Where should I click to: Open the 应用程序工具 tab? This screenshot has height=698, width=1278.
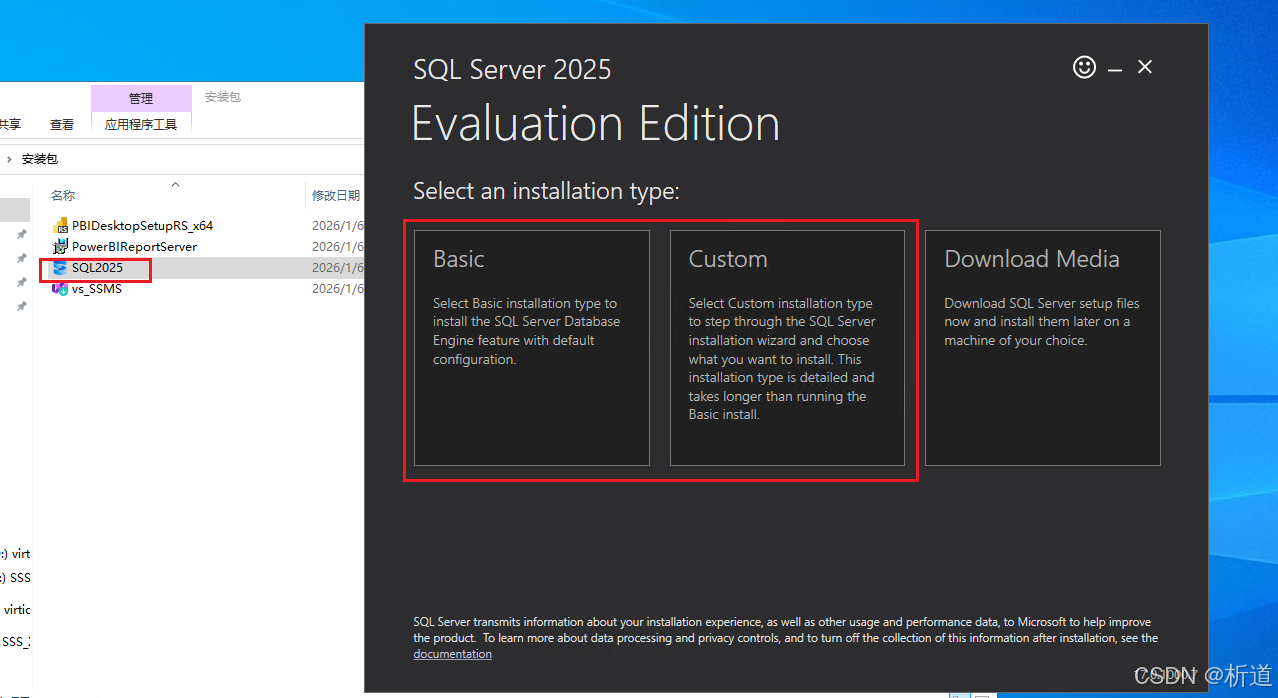(141, 125)
